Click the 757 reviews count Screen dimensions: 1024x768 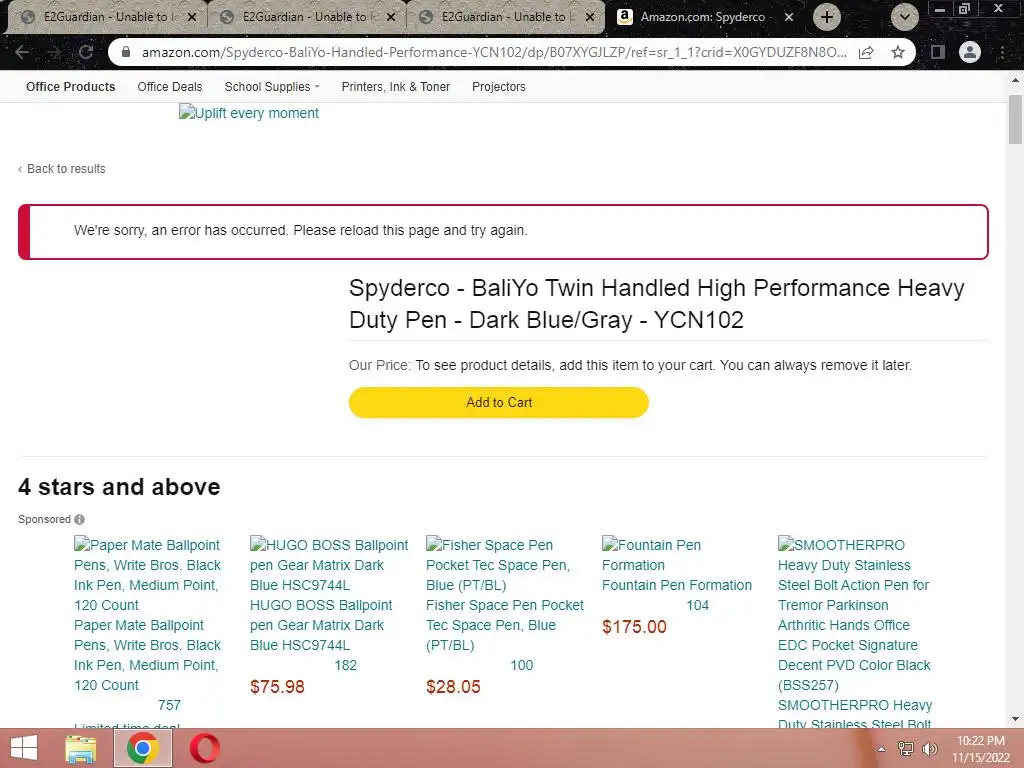click(x=169, y=705)
